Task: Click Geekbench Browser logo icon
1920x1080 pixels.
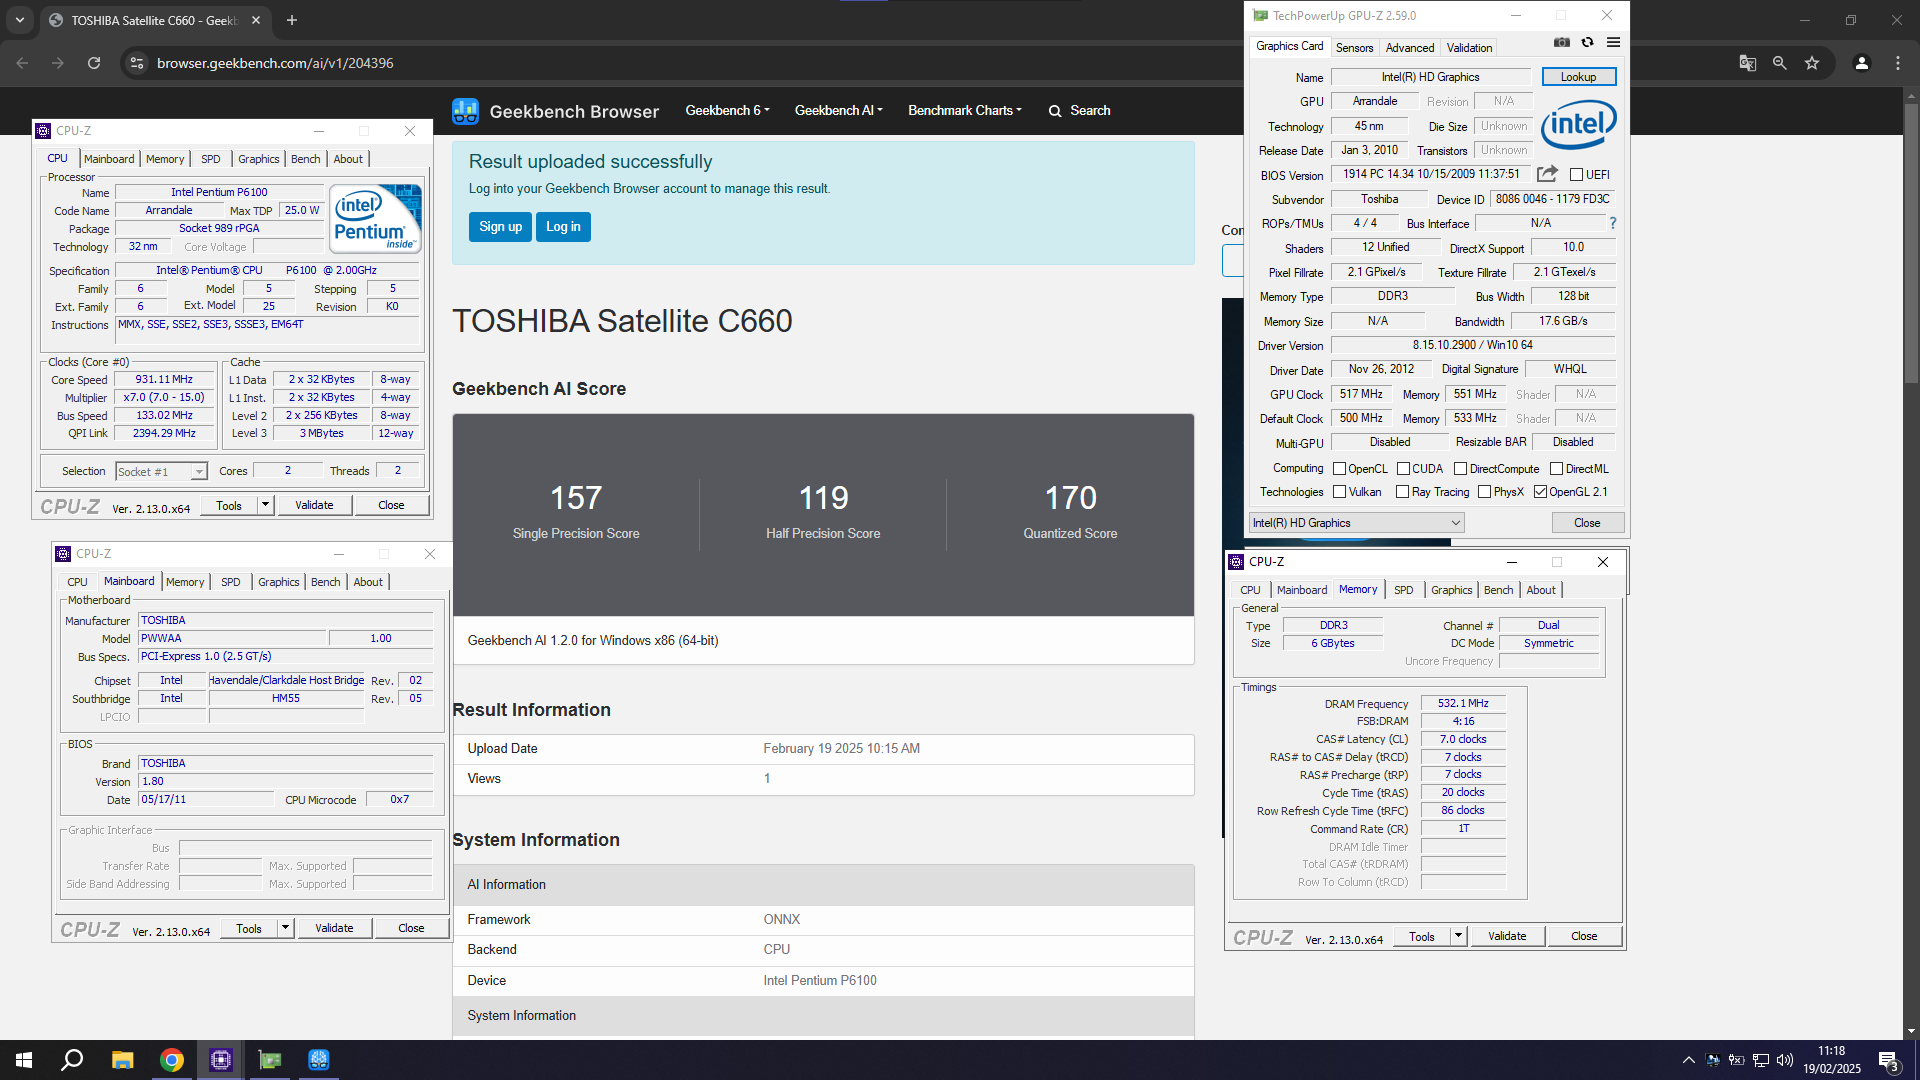Action: coord(465,111)
